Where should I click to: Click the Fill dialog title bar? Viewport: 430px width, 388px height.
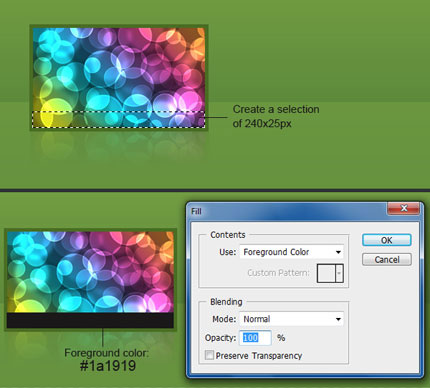coord(287,211)
